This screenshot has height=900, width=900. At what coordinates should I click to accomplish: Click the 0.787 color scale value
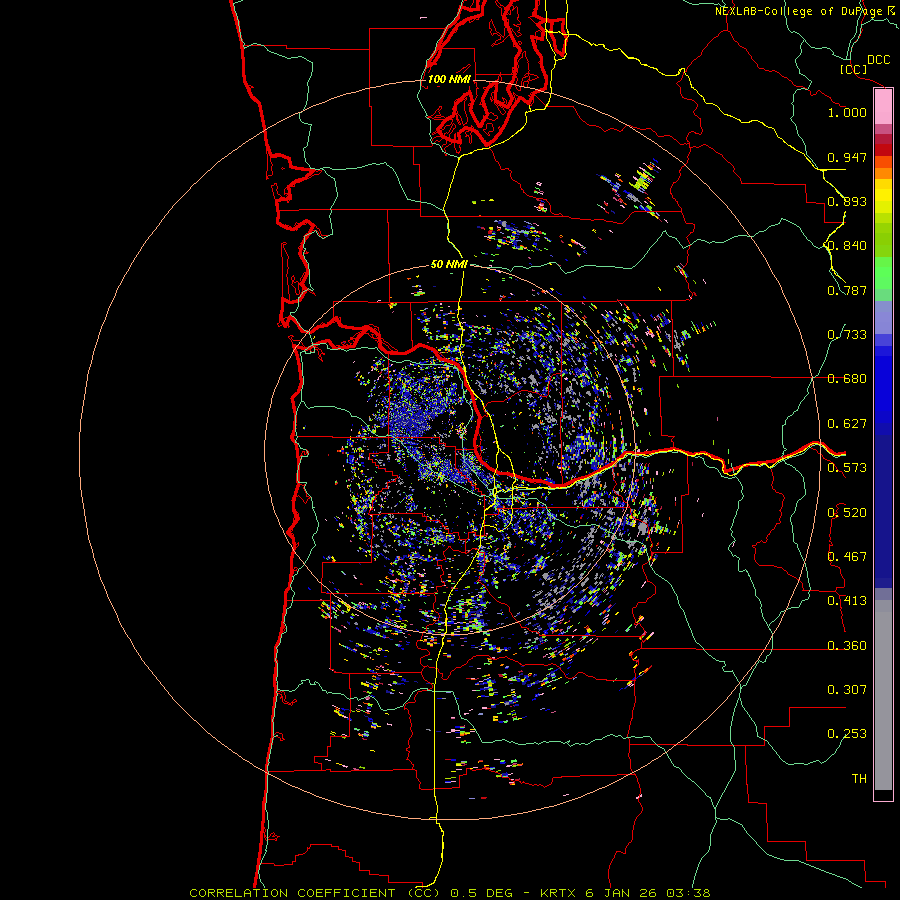coord(847,290)
